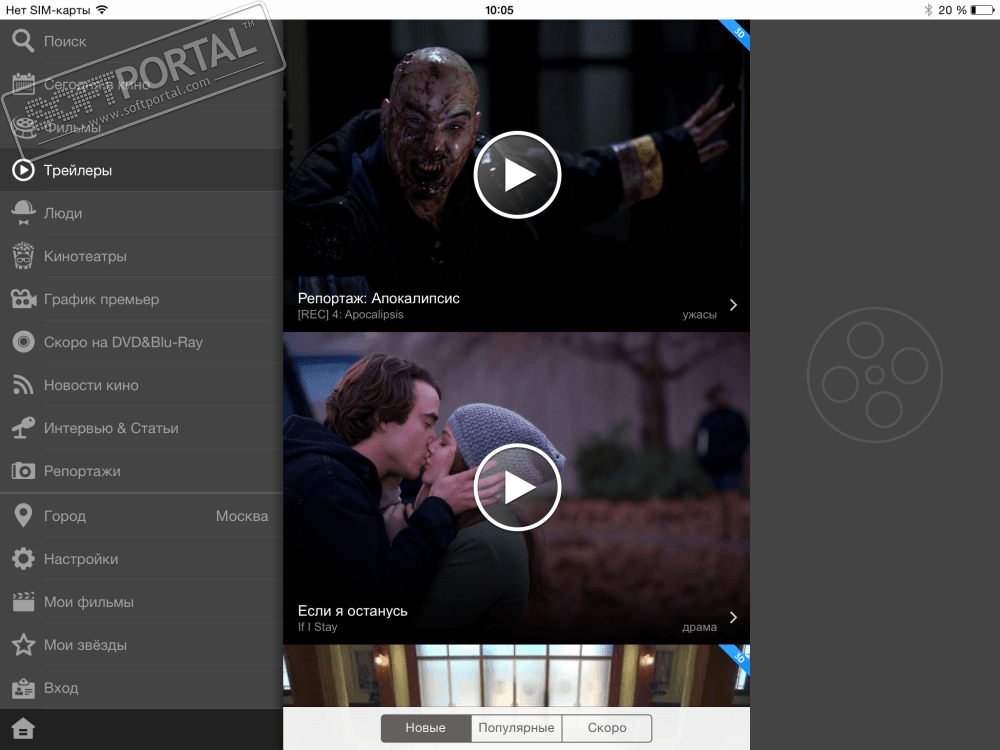Tap the subtitle If I Stay
Viewport: 1000px width, 750px height.
318,627
